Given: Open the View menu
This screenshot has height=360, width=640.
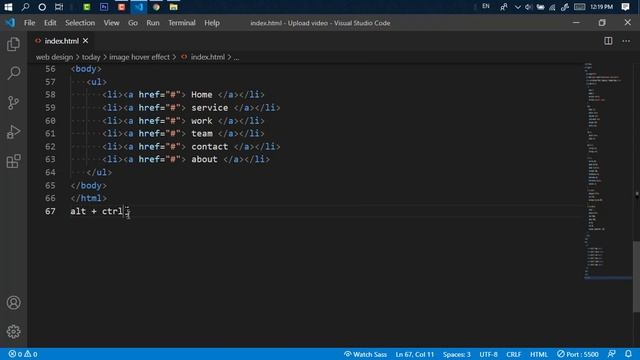Looking at the screenshot, I should (x=111, y=23).
